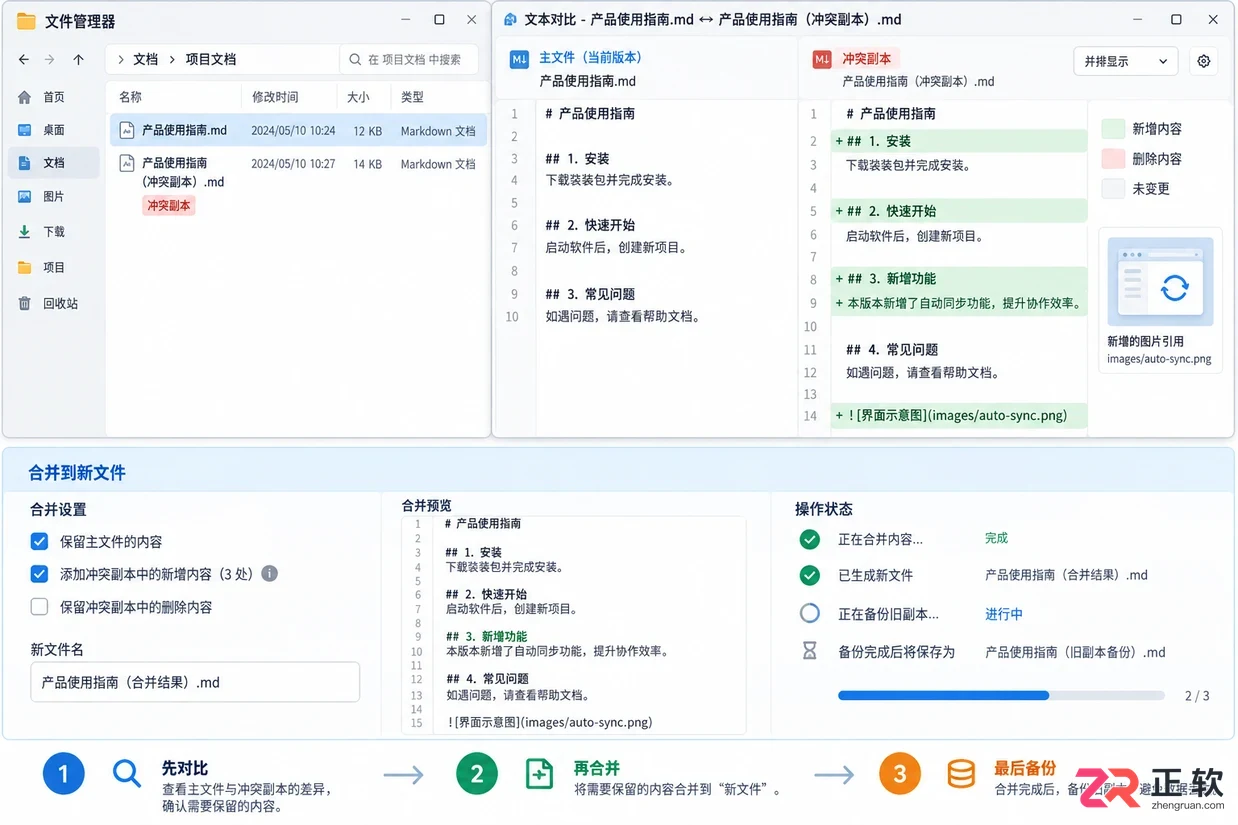Click the pink 删除内容 legend swatch

[1113, 159]
